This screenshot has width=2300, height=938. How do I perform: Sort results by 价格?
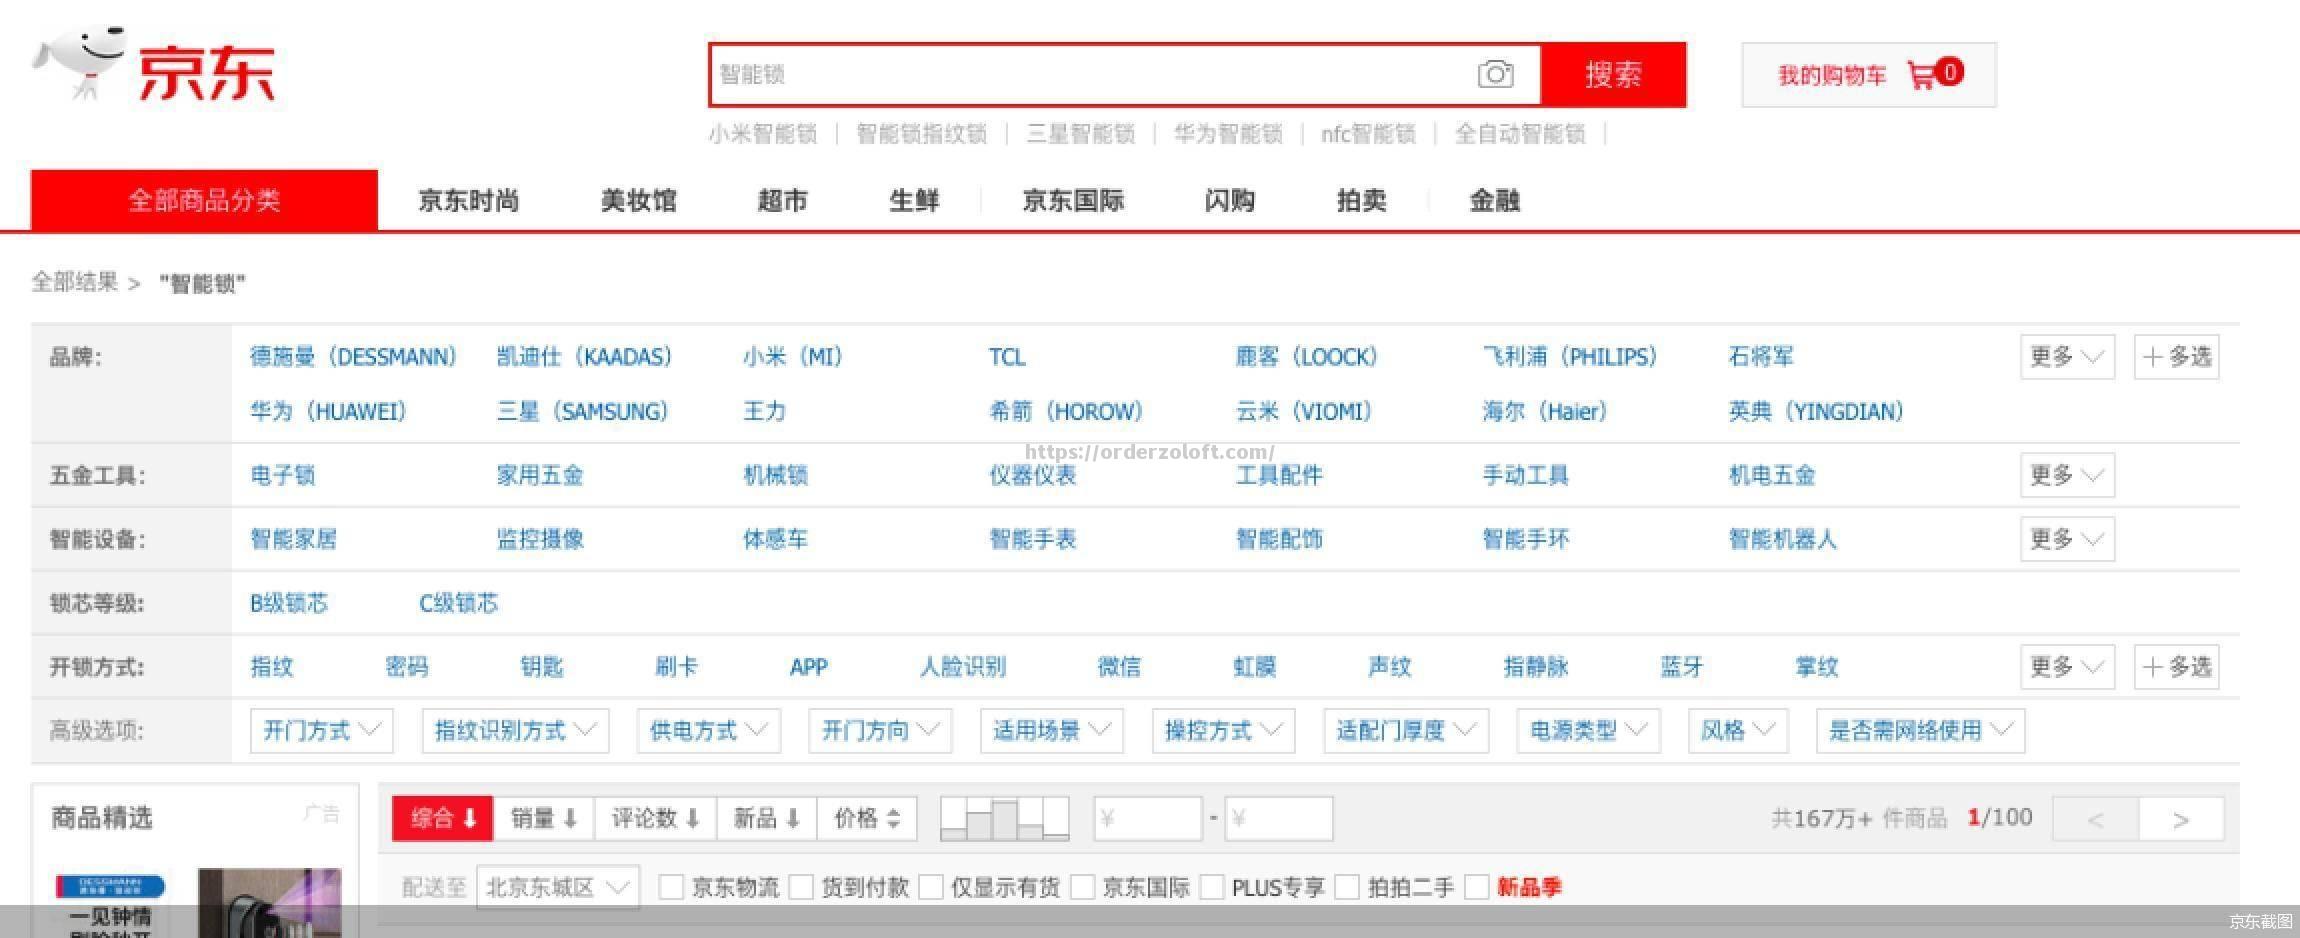tap(867, 818)
